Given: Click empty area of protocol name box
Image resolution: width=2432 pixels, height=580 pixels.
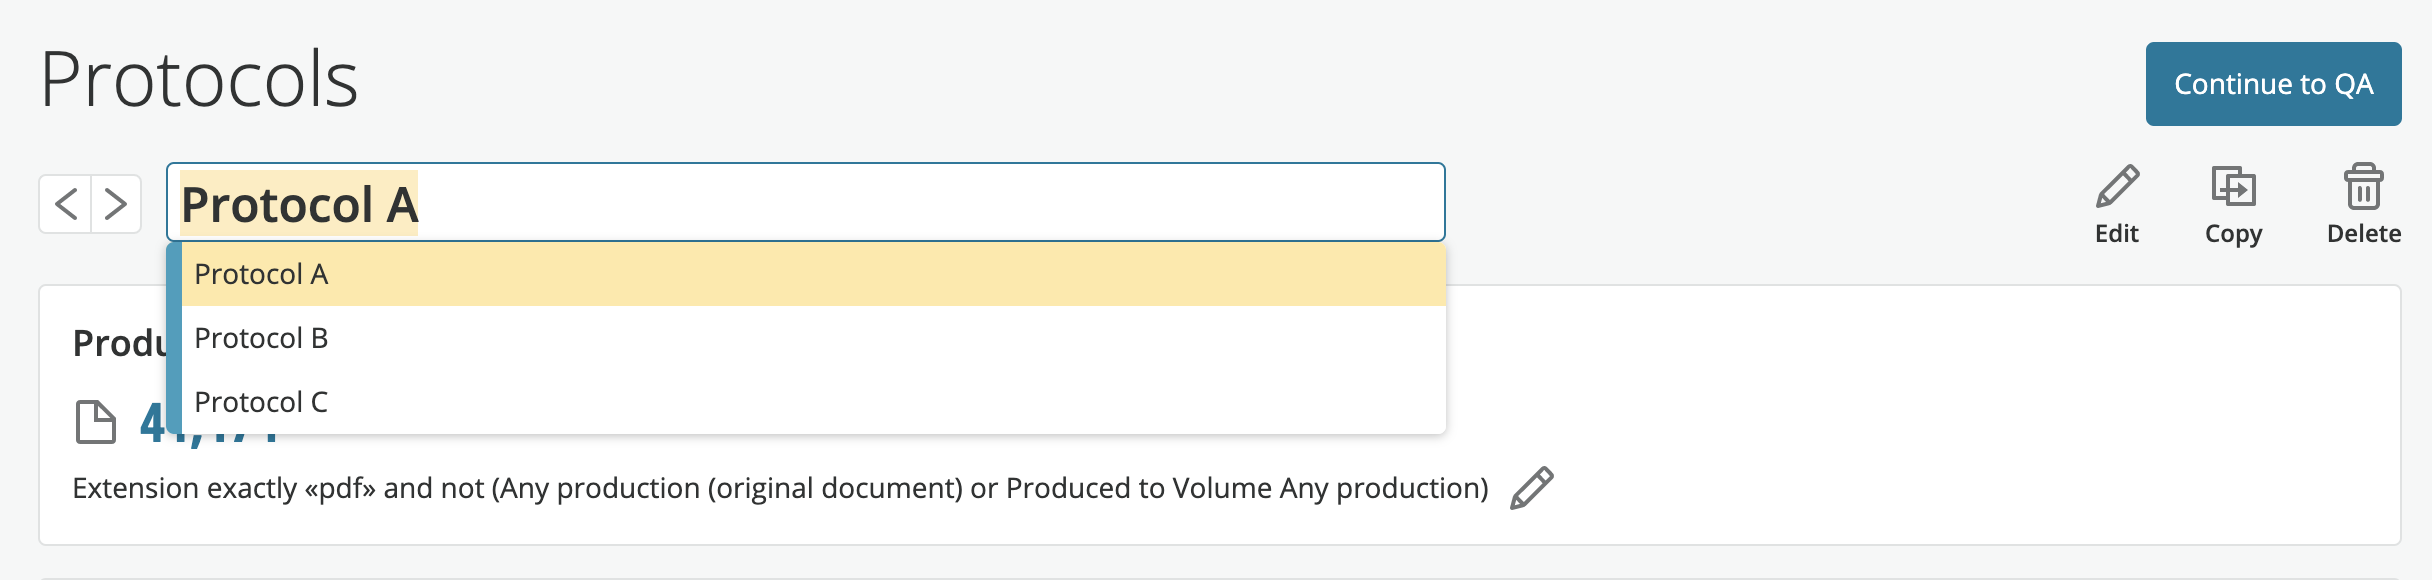Looking at the screenshot, I should (930, 202).
